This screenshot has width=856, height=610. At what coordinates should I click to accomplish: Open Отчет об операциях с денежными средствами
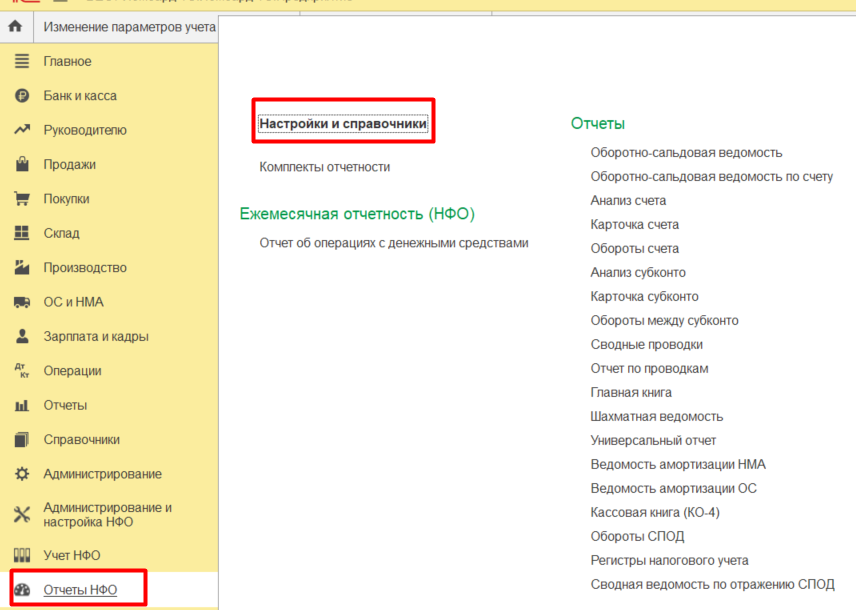(x=393, y=243)
